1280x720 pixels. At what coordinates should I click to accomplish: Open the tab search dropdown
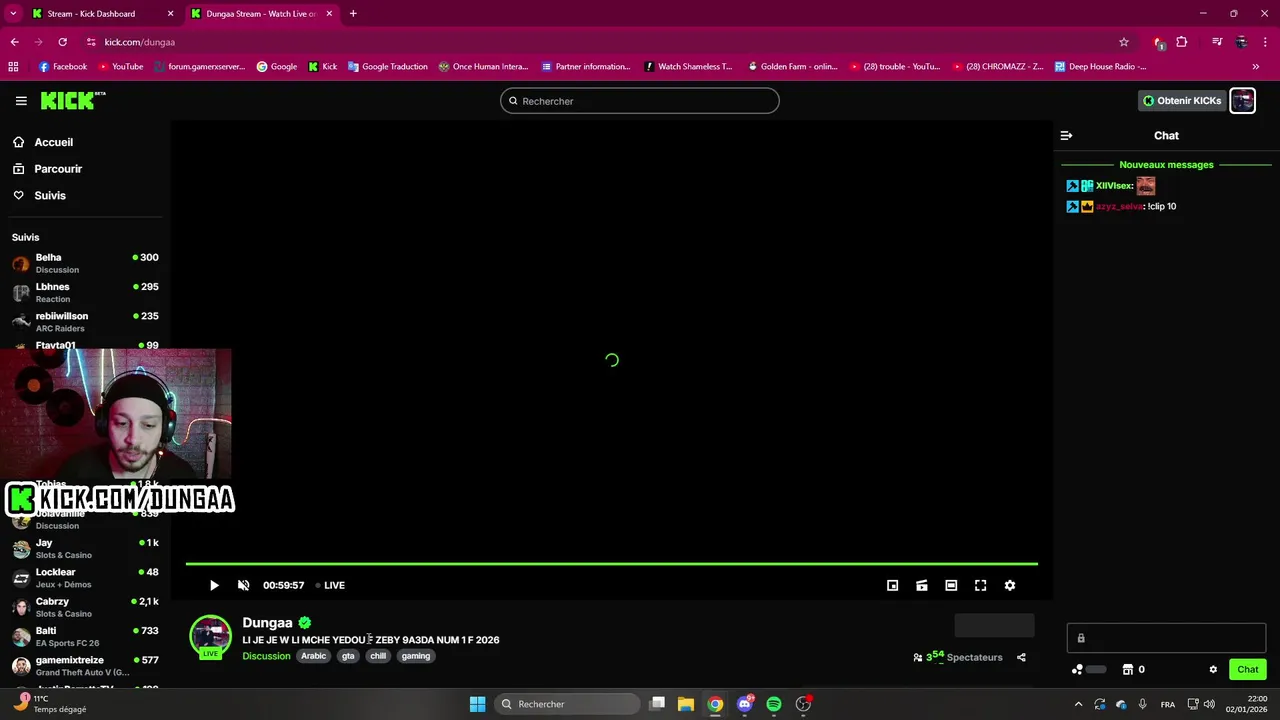pos(13,14)
